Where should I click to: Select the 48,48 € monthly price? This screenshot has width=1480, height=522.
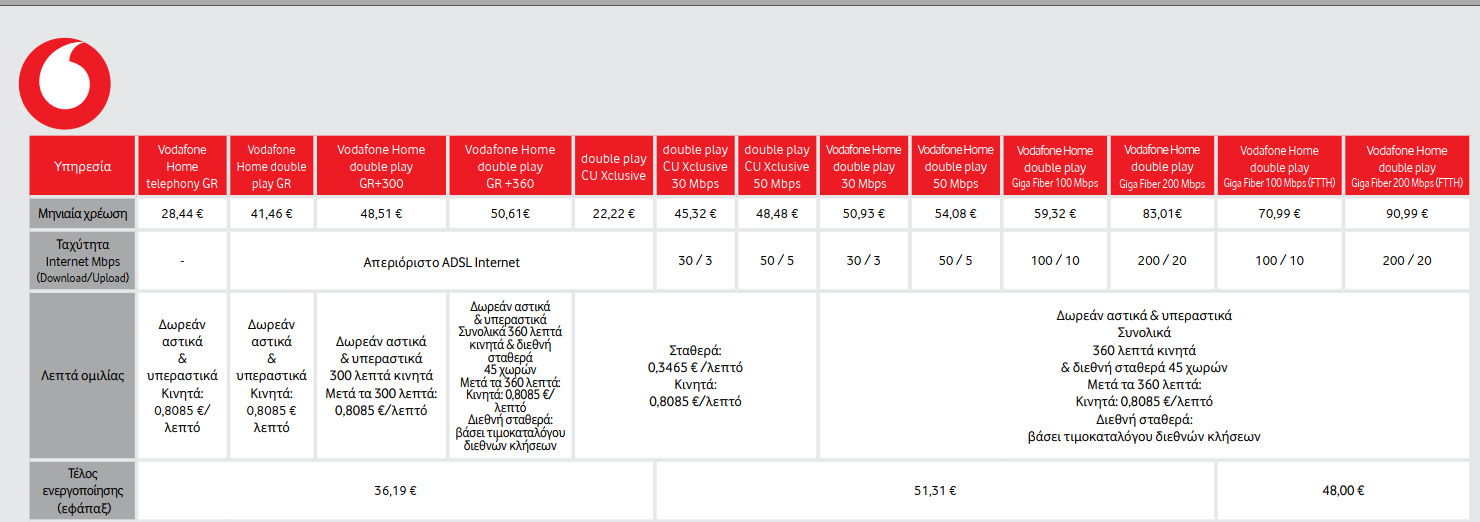777,213
